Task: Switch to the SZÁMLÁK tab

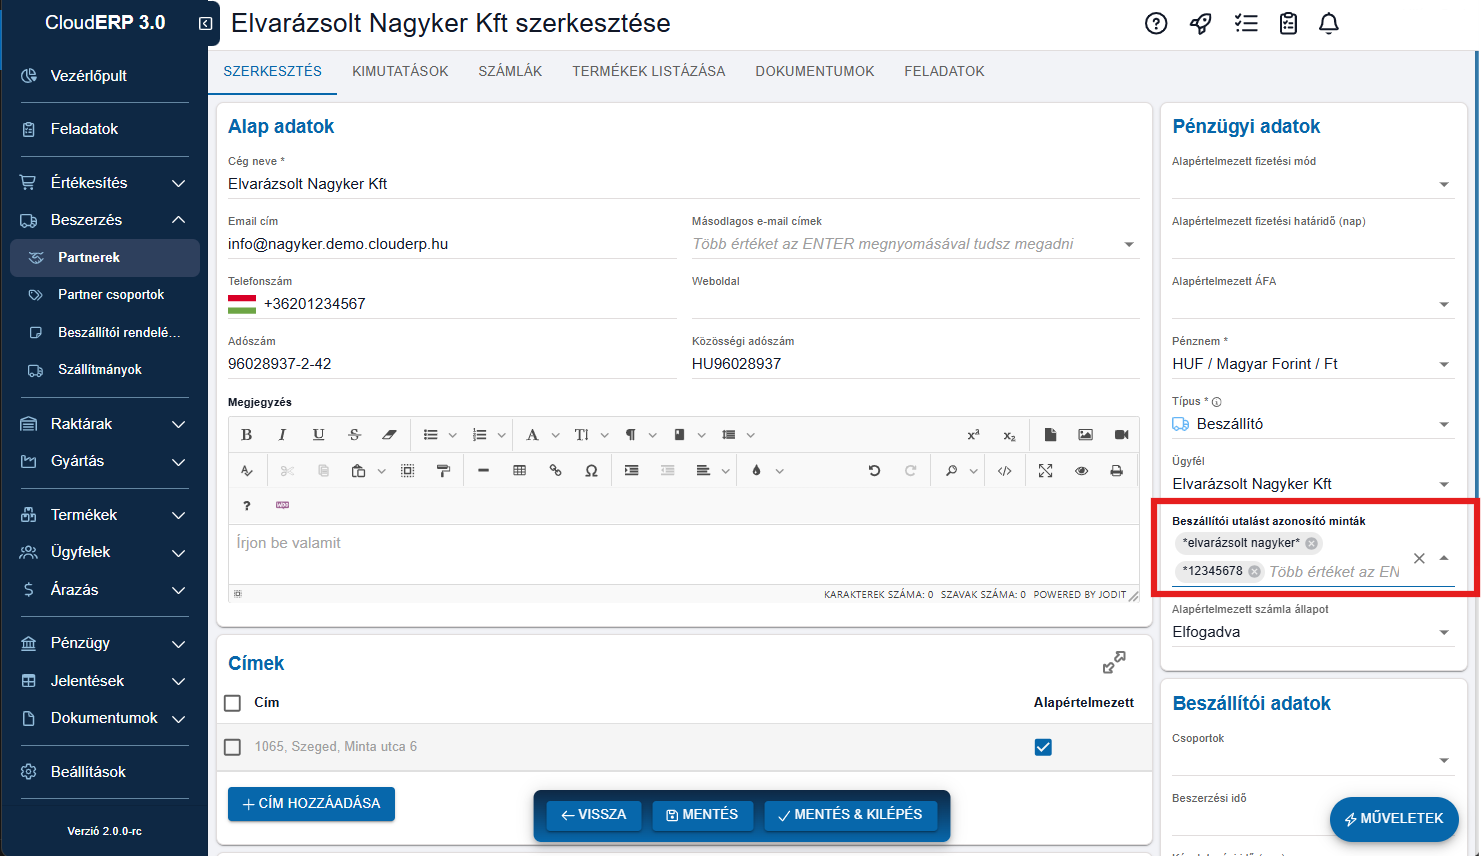Action: point(510,71)
